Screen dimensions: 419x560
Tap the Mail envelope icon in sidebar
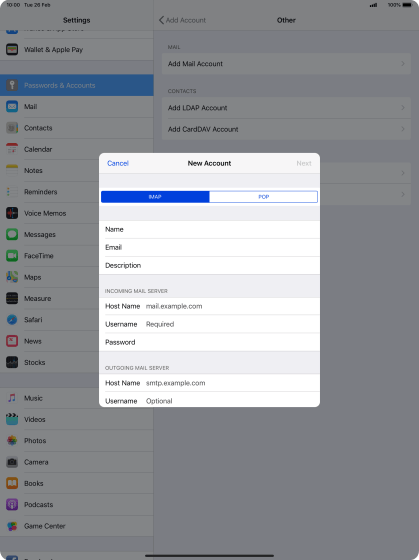(12, 106)
